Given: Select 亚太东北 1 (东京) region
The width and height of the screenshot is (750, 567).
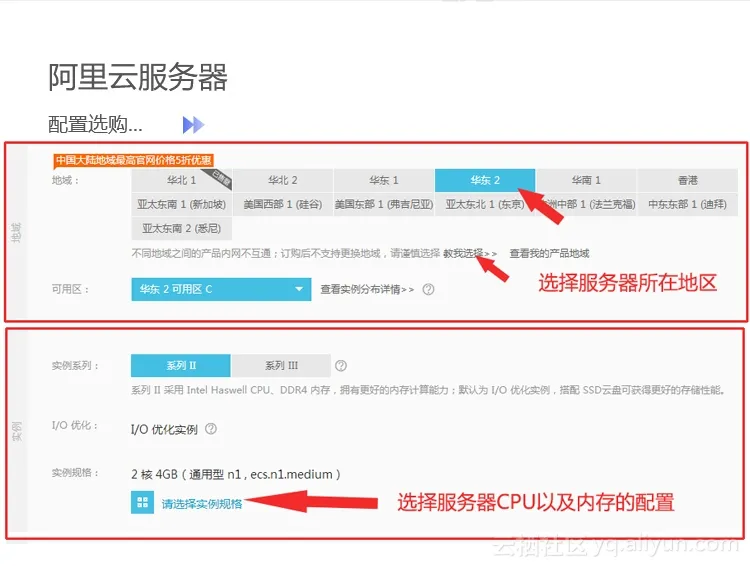Looking at the screenshot, I should [x=485, y=204].
